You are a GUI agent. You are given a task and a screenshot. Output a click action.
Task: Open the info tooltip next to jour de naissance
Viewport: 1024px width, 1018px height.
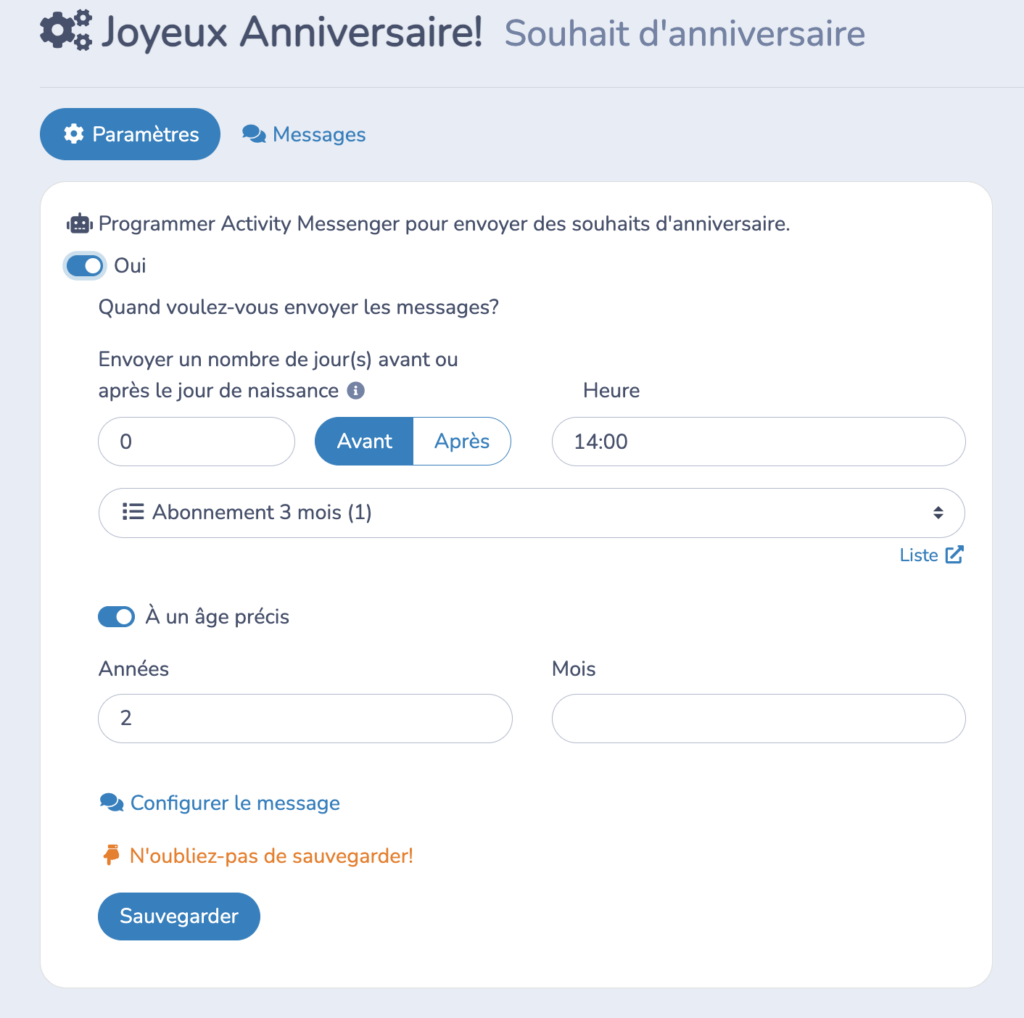[x=355, y=391]
